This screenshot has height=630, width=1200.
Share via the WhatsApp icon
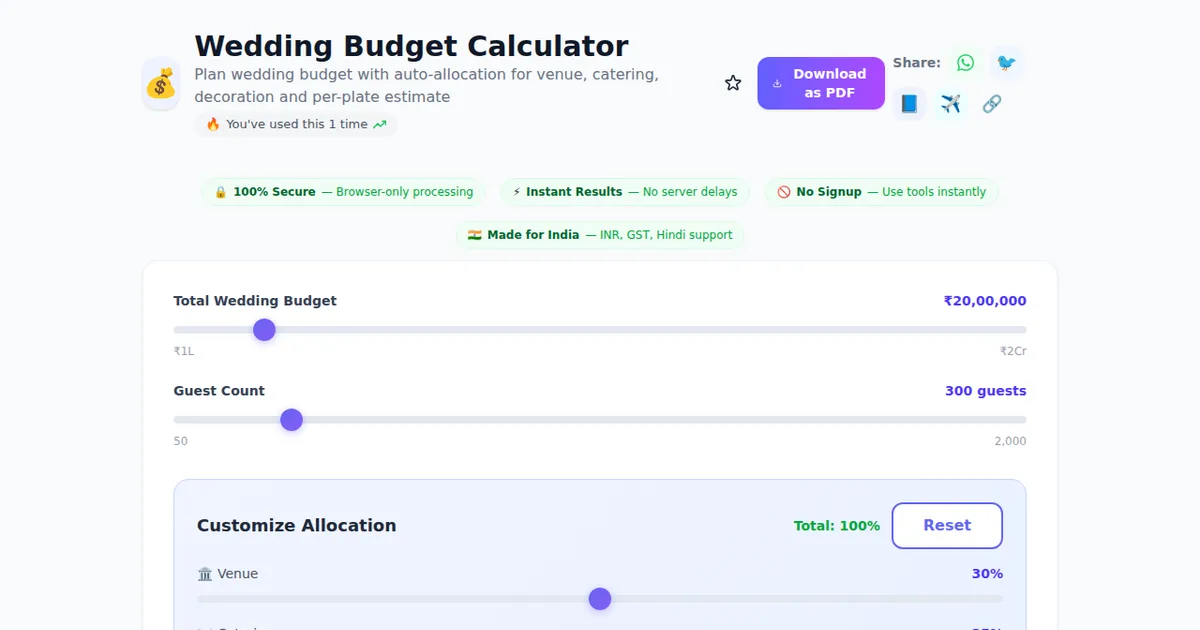(965, 63)
